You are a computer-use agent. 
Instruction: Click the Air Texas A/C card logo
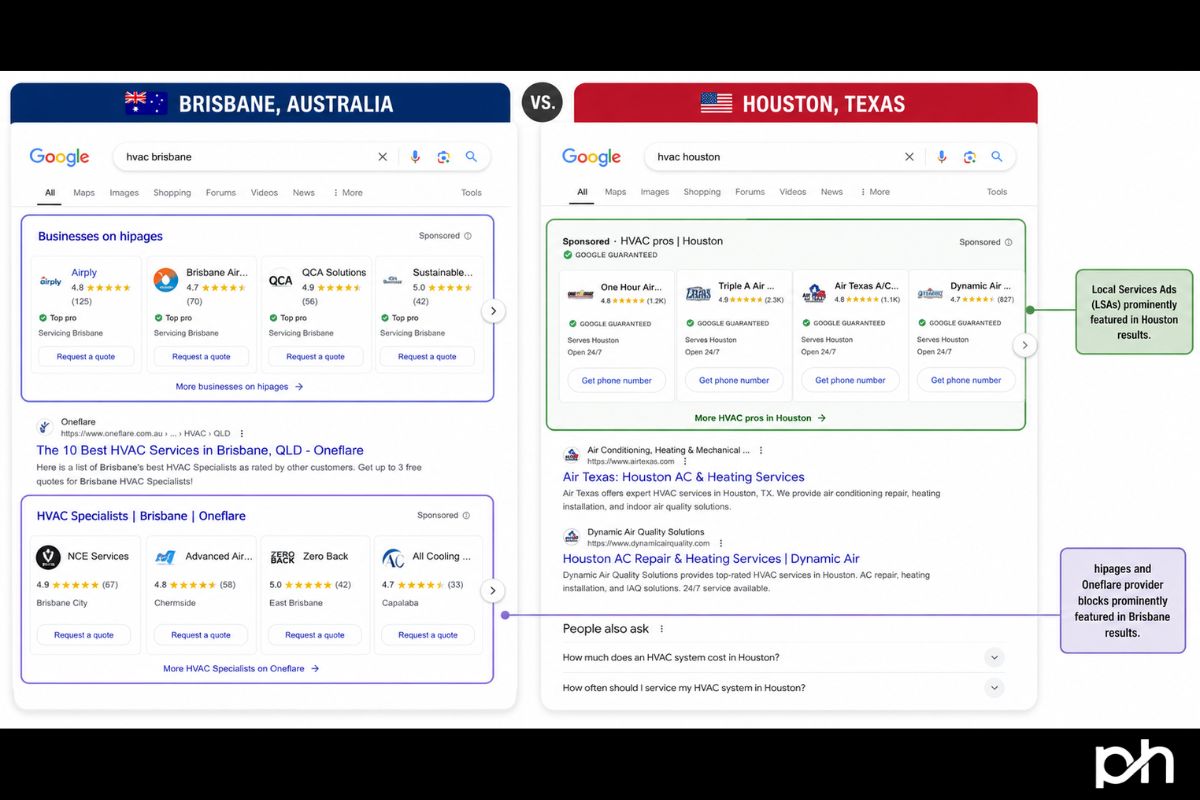813,294
